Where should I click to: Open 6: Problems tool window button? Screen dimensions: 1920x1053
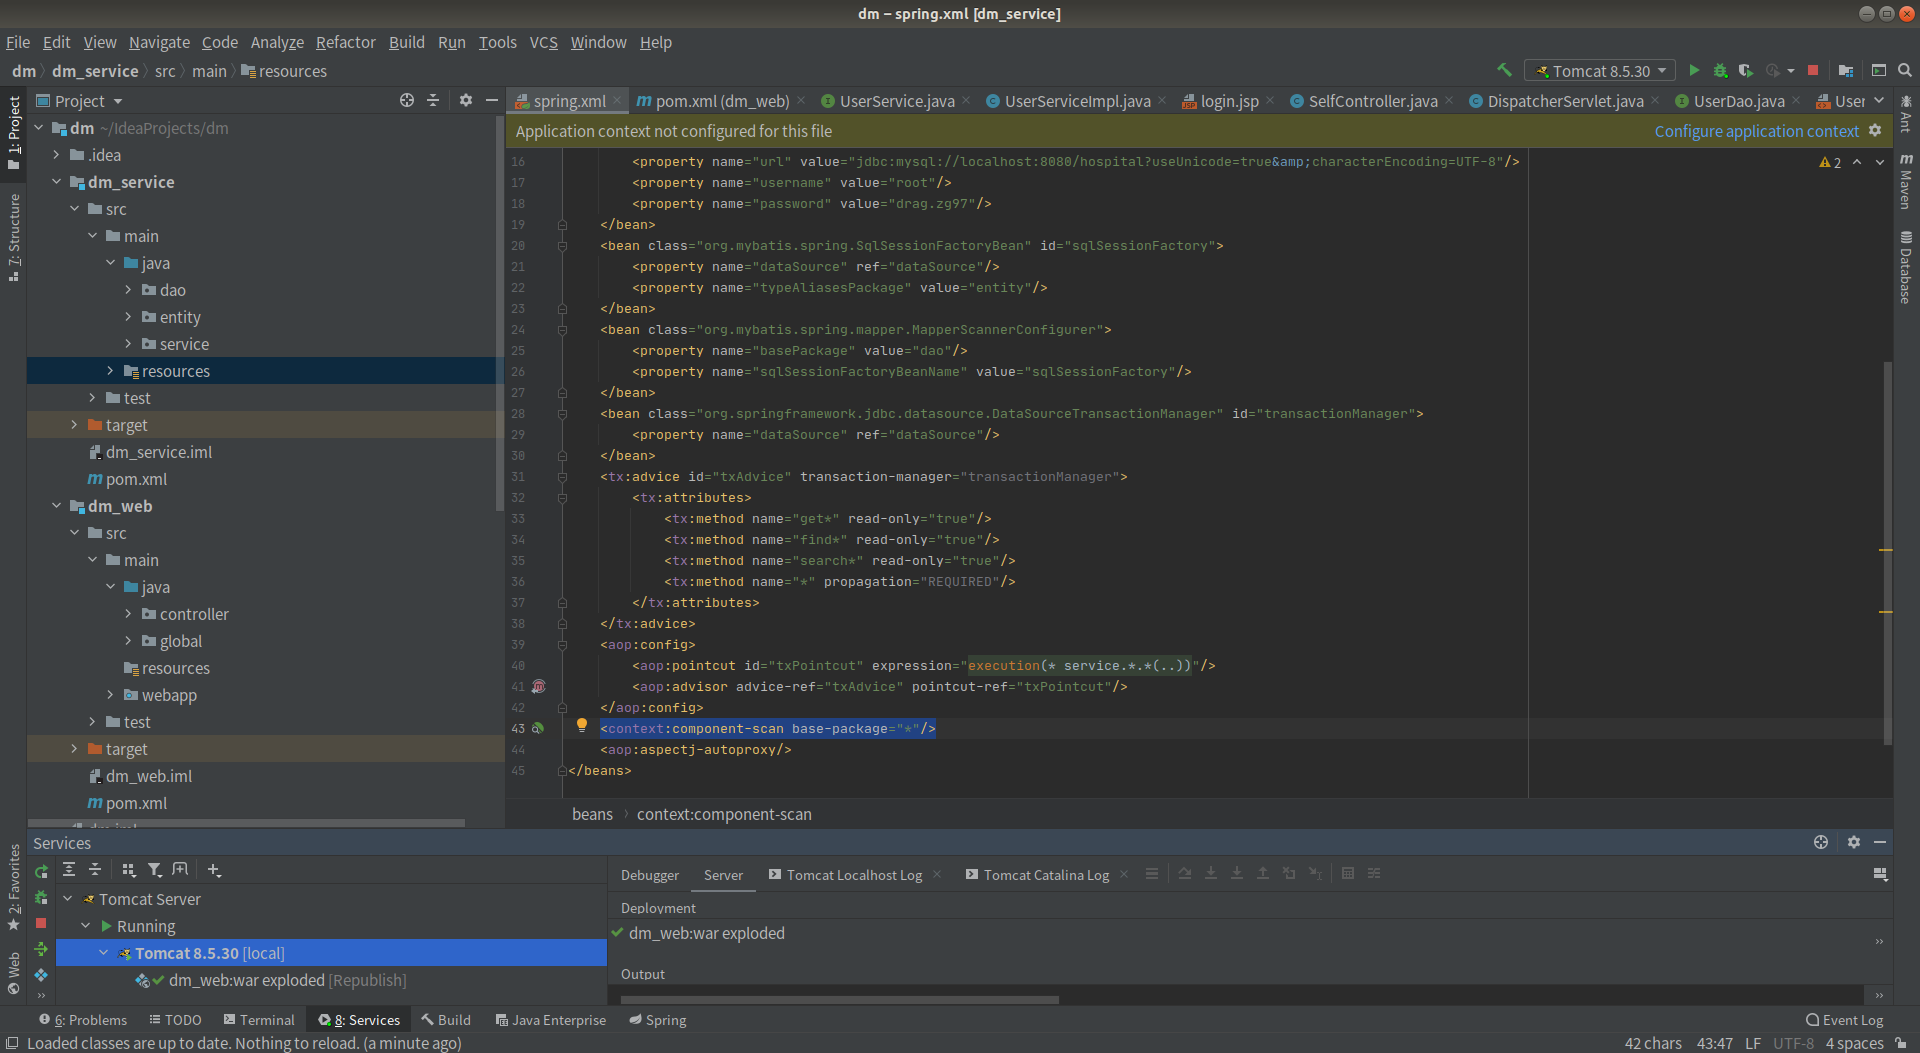[83, 1020]
